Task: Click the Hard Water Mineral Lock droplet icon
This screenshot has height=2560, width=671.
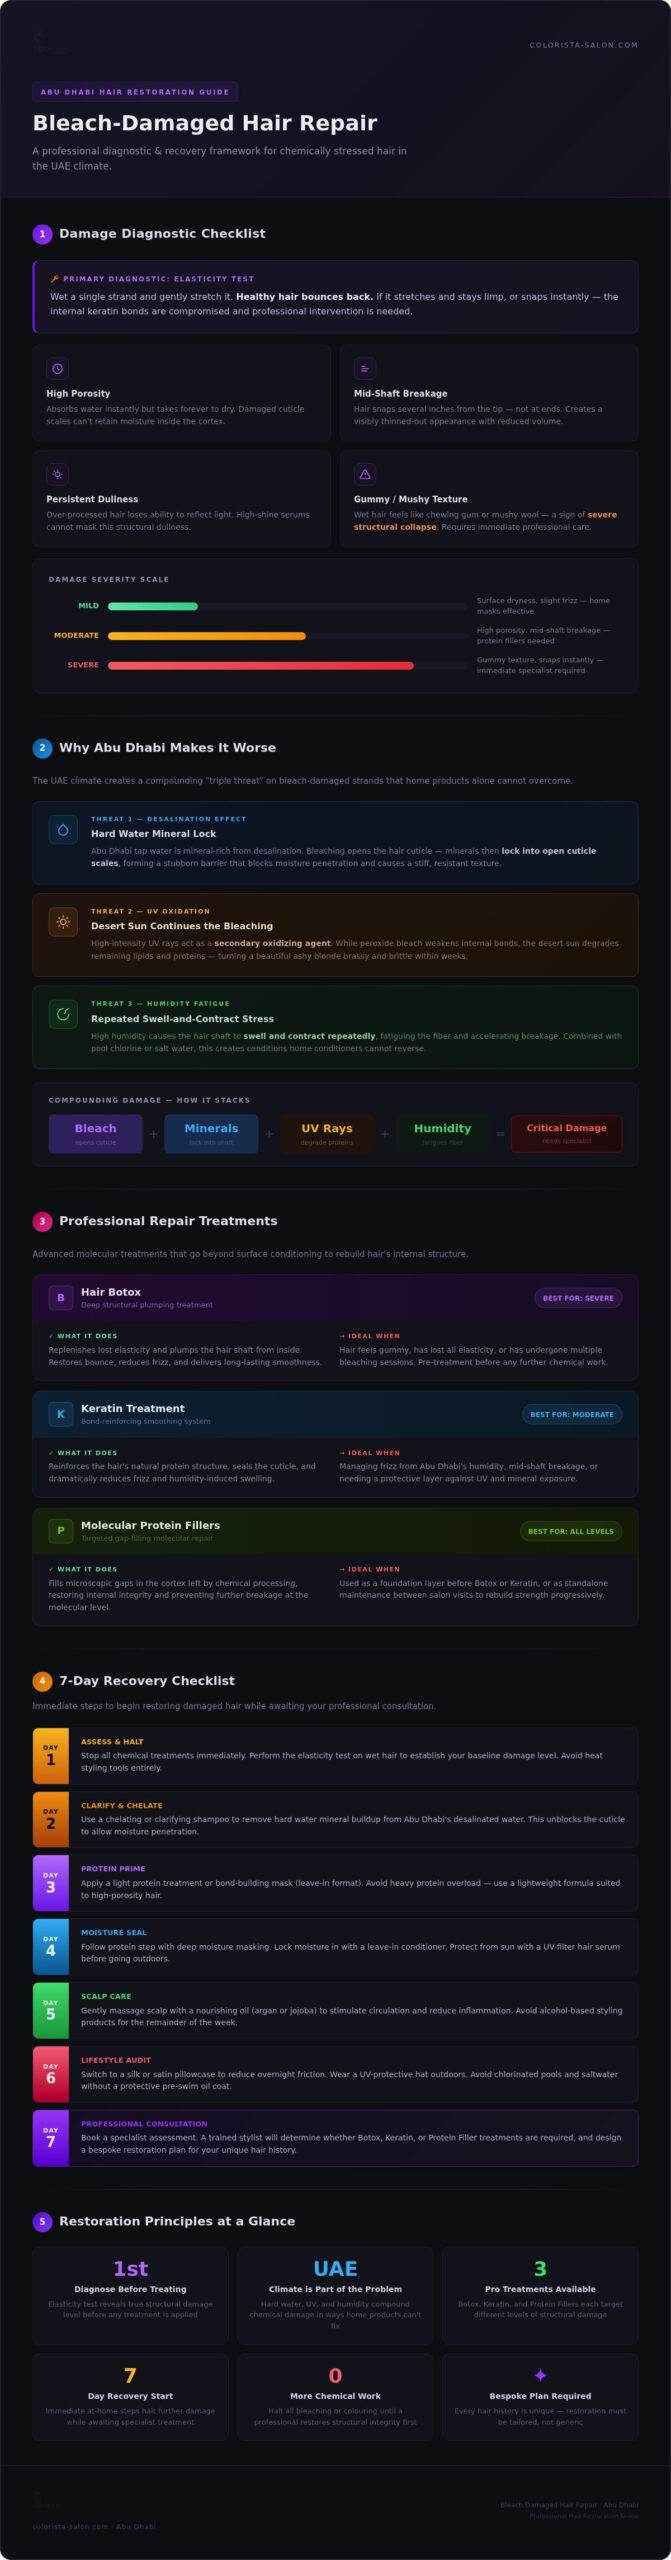Action: [63, 830]
